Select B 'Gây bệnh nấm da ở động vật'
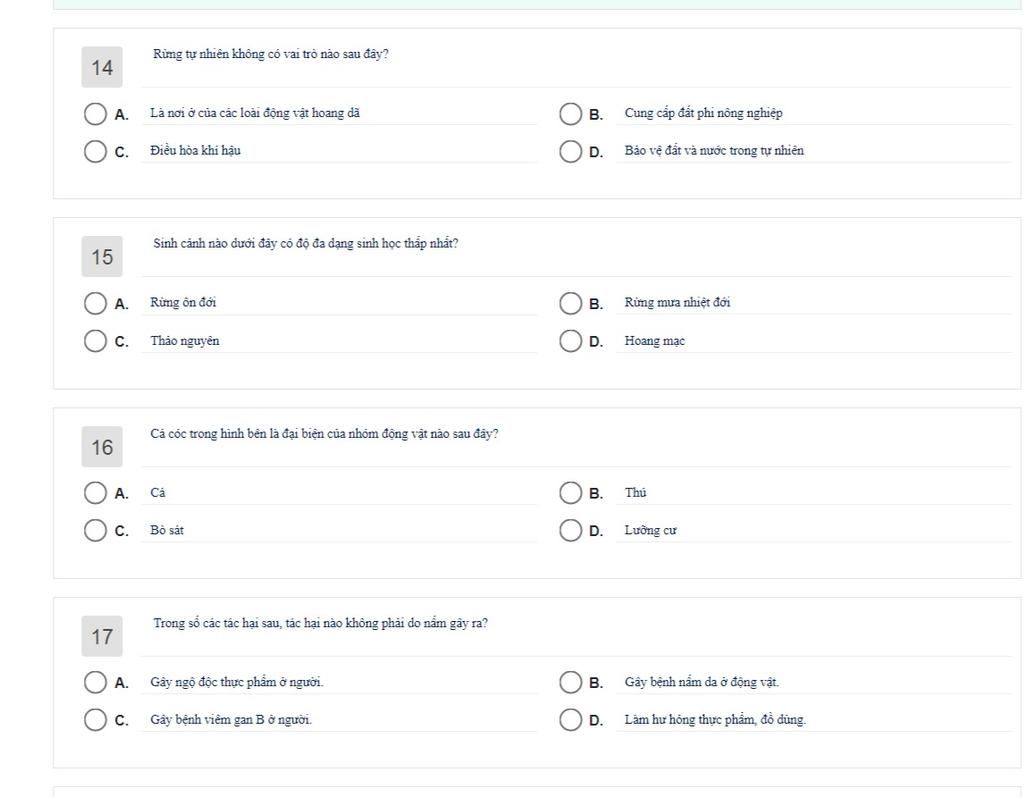This screenshot has width=1024, height=797. 571,683
